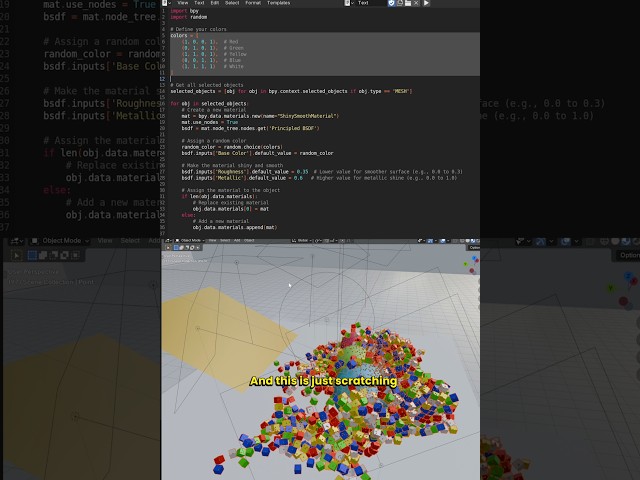The width and height of the screenshot is (640, 480).
Task: Create a new text data-block
Action: pos(400,3)
